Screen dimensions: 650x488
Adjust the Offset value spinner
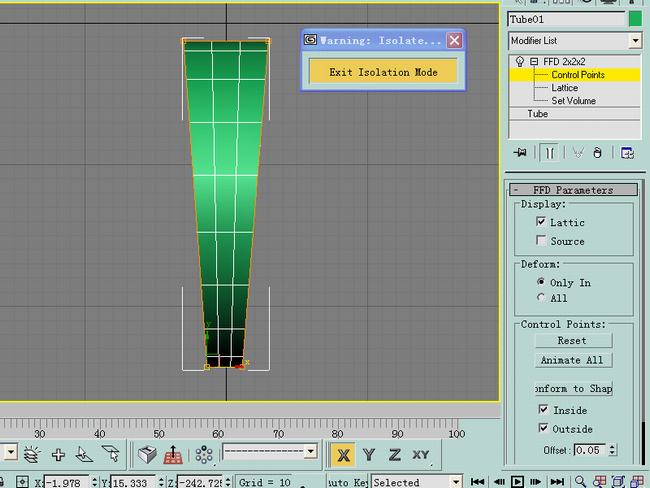pyautogui.click(x=613, y=450)
